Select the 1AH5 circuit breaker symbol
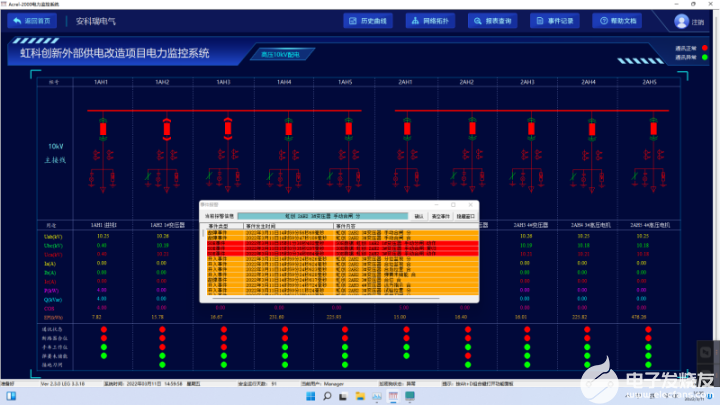 click(349, 129)
